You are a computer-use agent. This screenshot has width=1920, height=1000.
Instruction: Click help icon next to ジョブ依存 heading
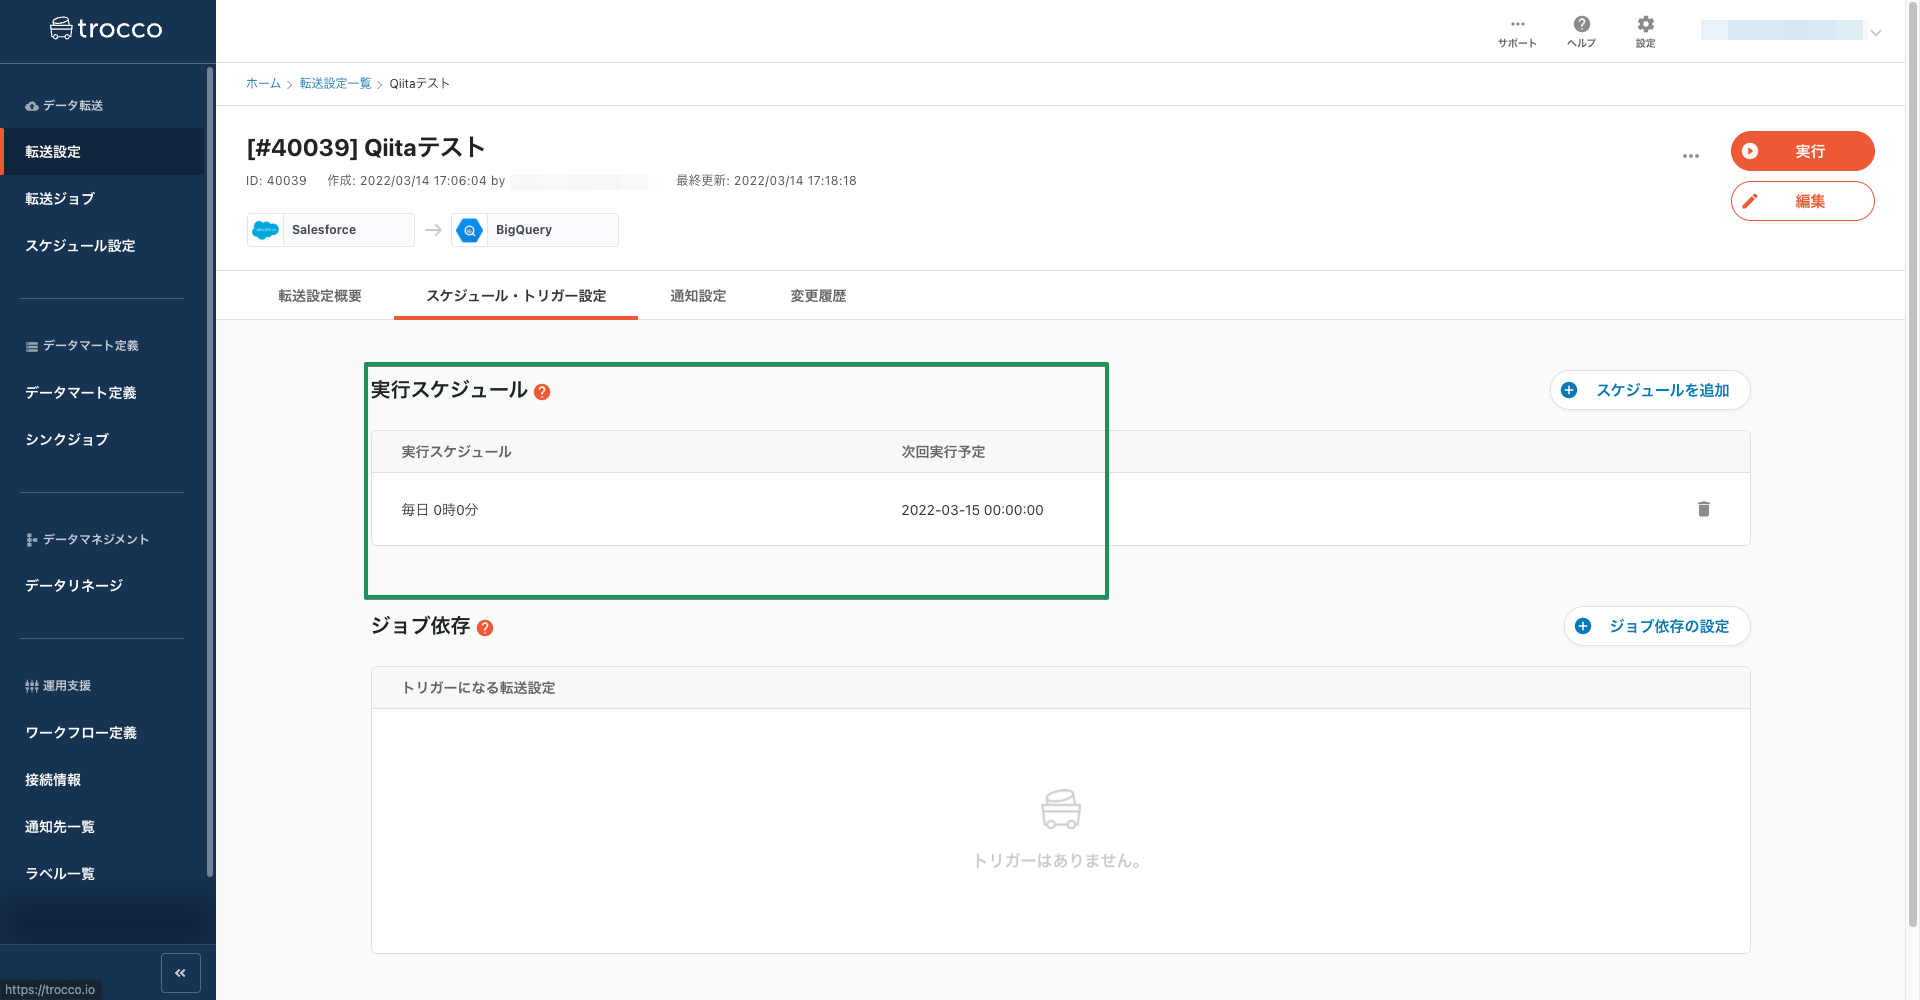(485, 628)
